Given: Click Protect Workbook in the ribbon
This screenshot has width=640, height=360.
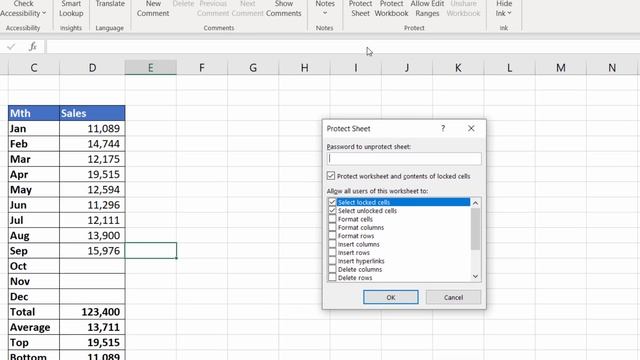Looking at the screenshot, I should (391, 9).
